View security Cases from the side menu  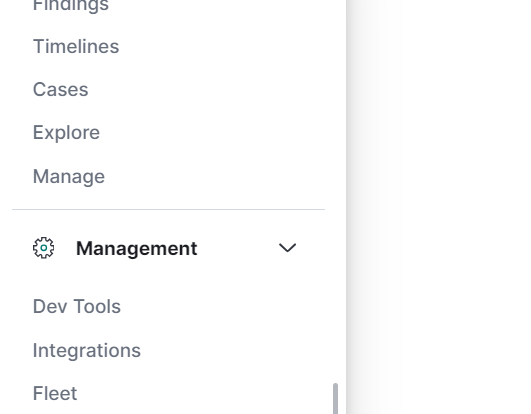[x=60, y=89]
